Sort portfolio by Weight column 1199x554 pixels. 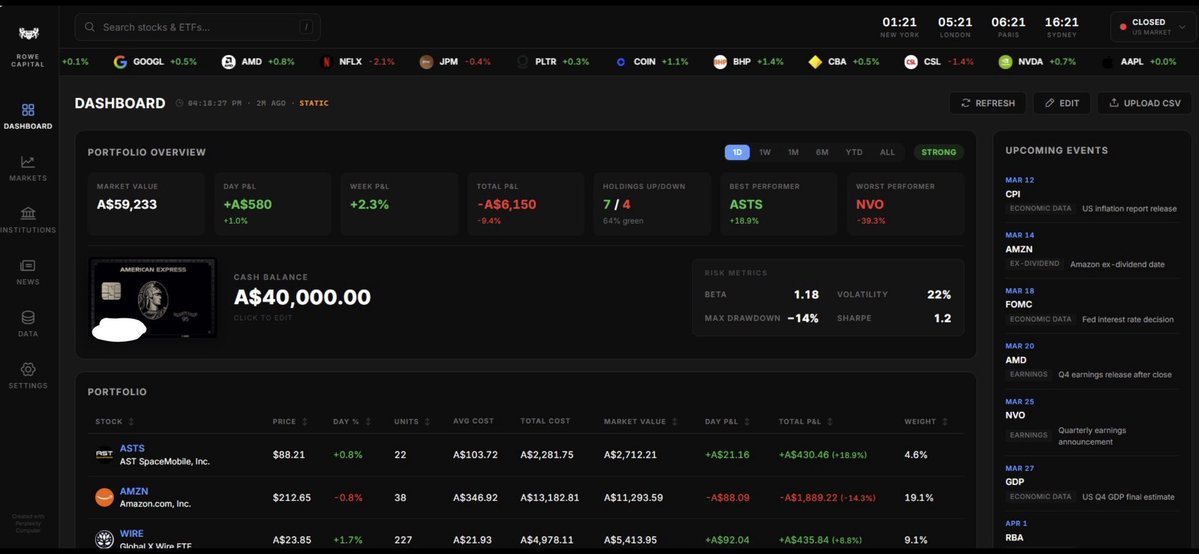point(926,422)
